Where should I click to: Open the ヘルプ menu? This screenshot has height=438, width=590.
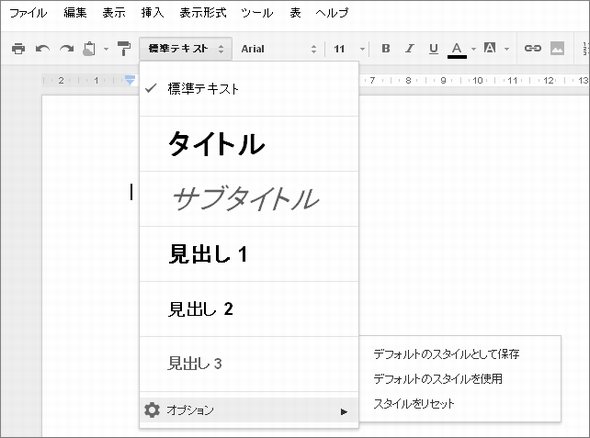[x=332, y=13]
